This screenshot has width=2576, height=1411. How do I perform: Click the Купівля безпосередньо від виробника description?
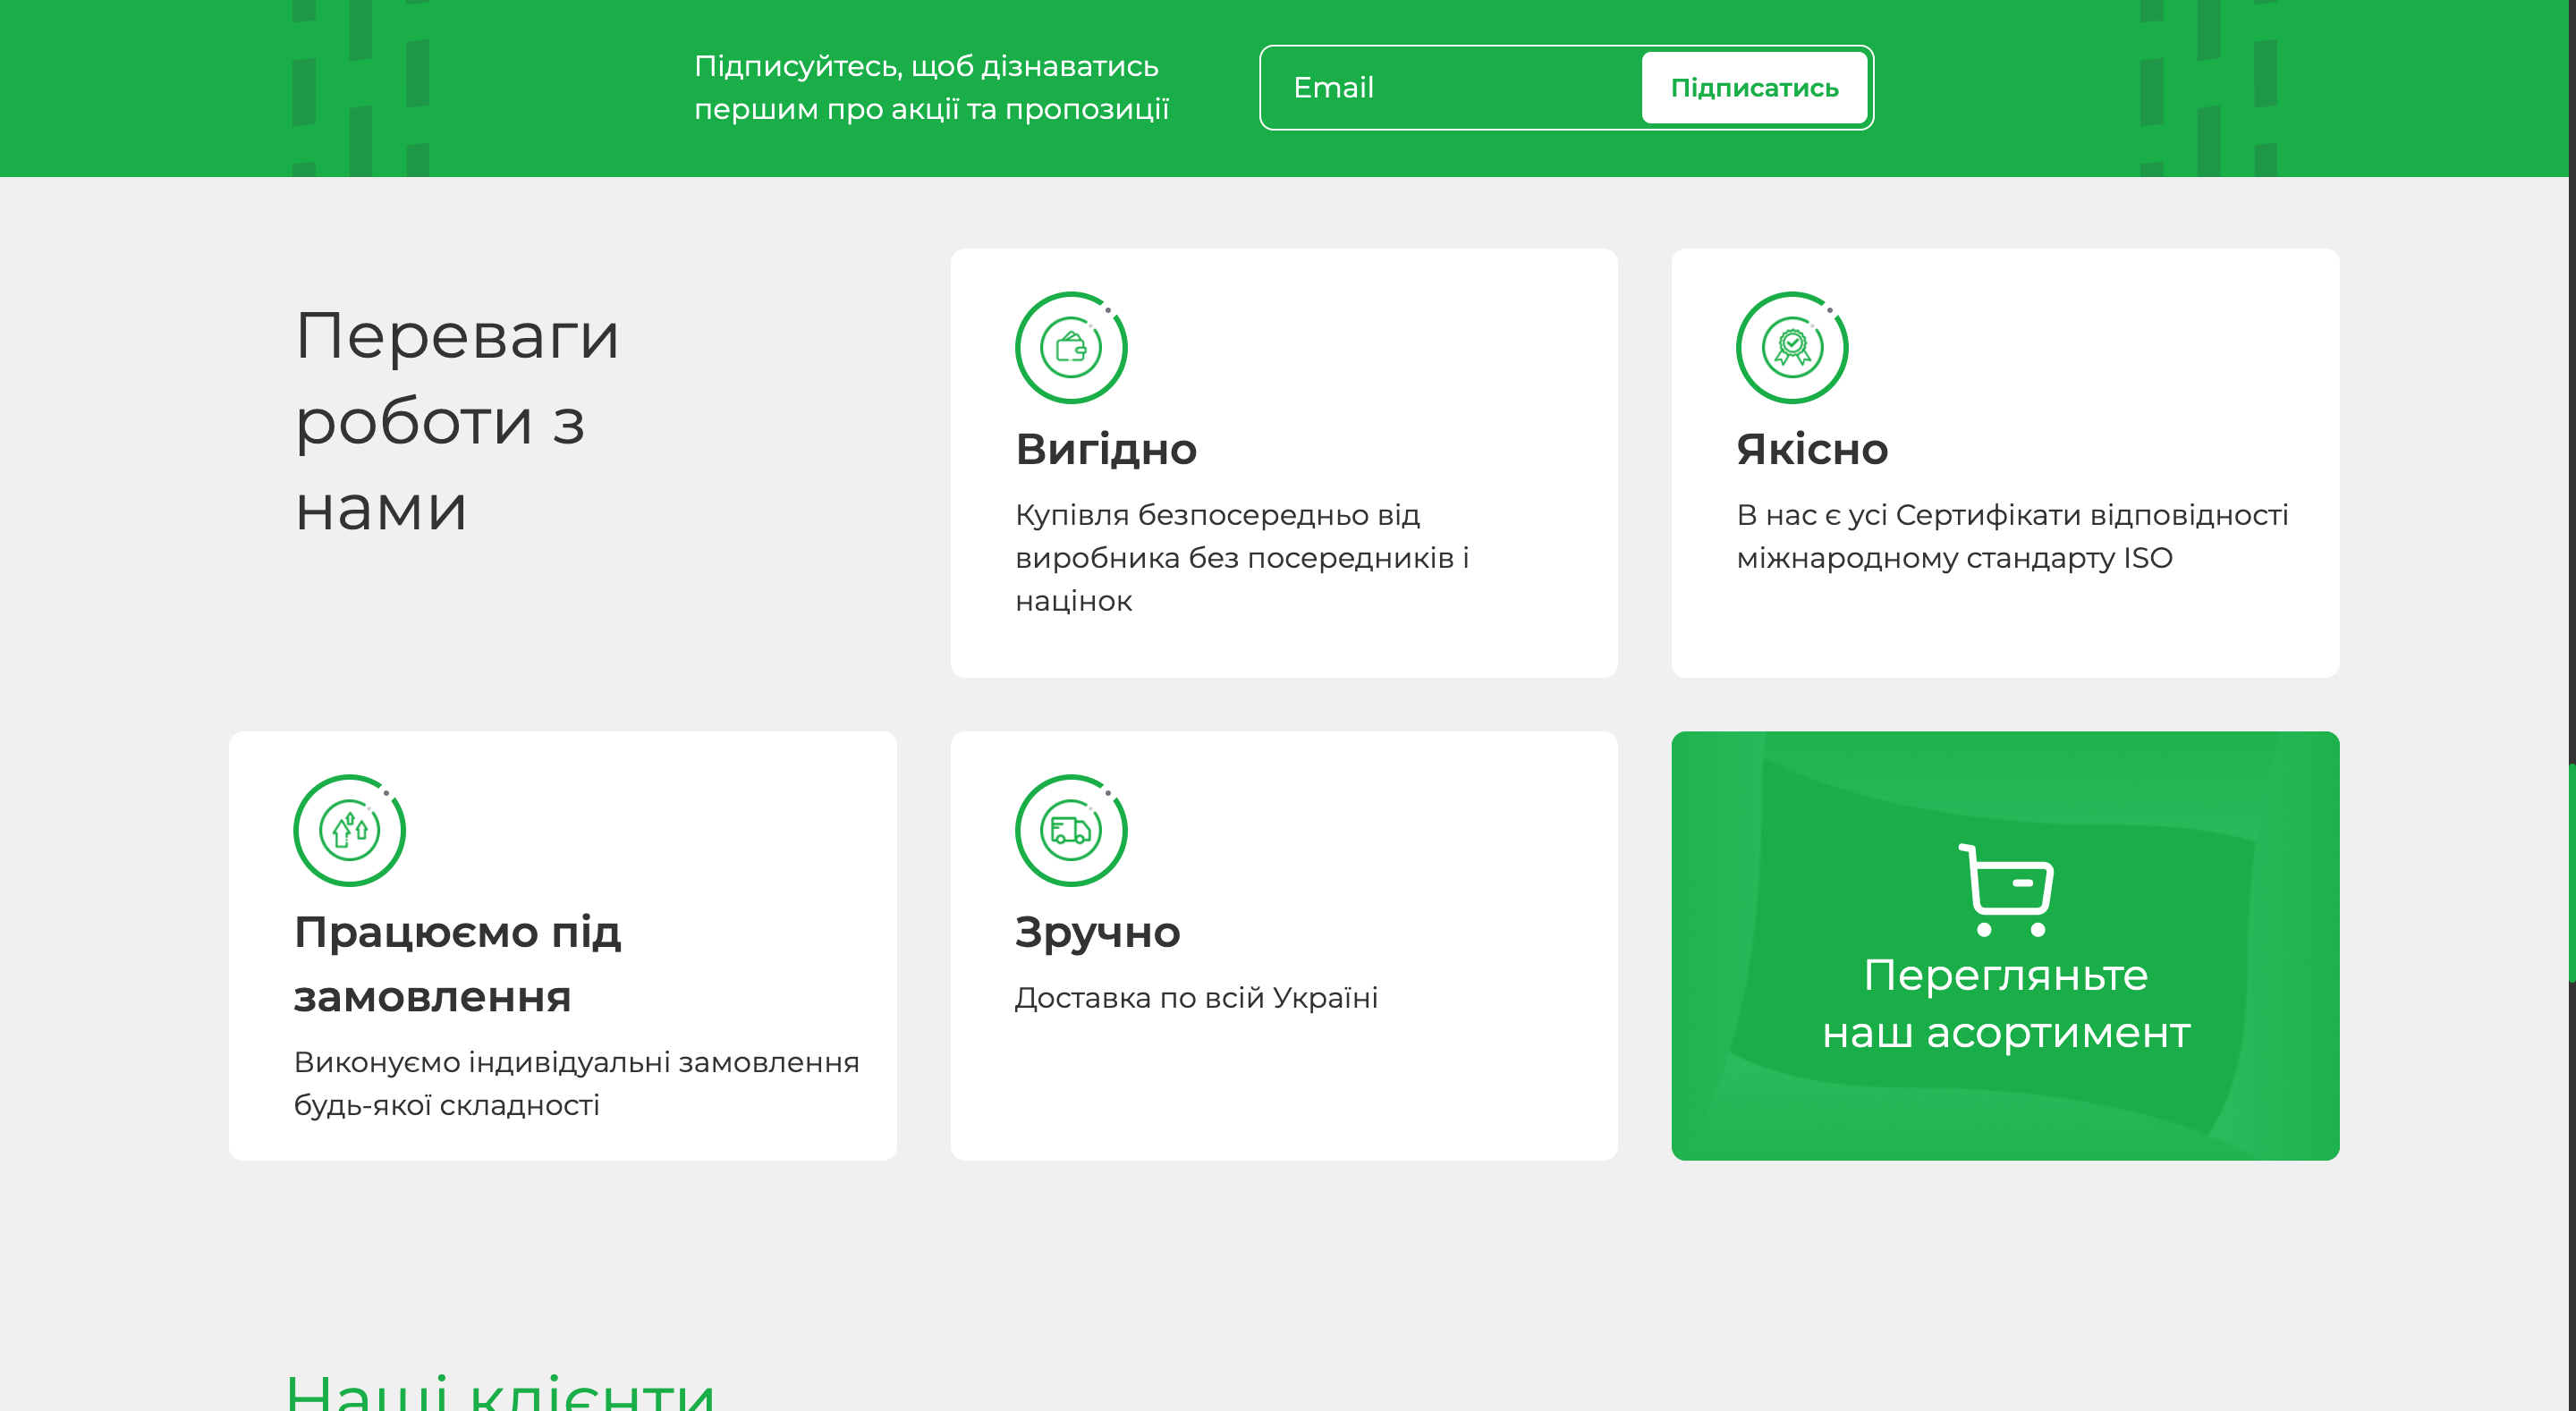click(x=1242, y=558)
